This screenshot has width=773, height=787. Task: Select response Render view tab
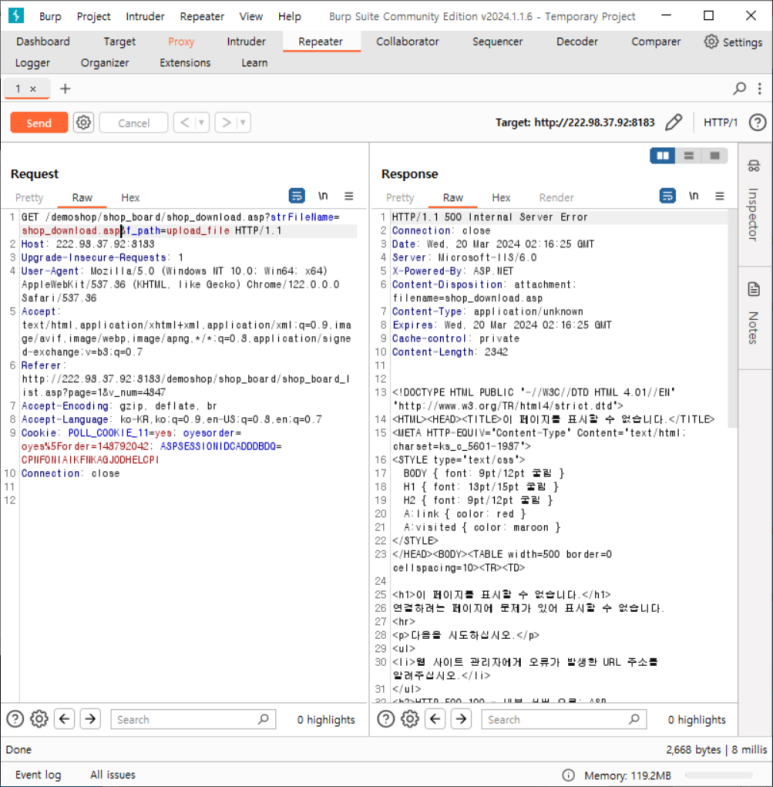(556, 197)
